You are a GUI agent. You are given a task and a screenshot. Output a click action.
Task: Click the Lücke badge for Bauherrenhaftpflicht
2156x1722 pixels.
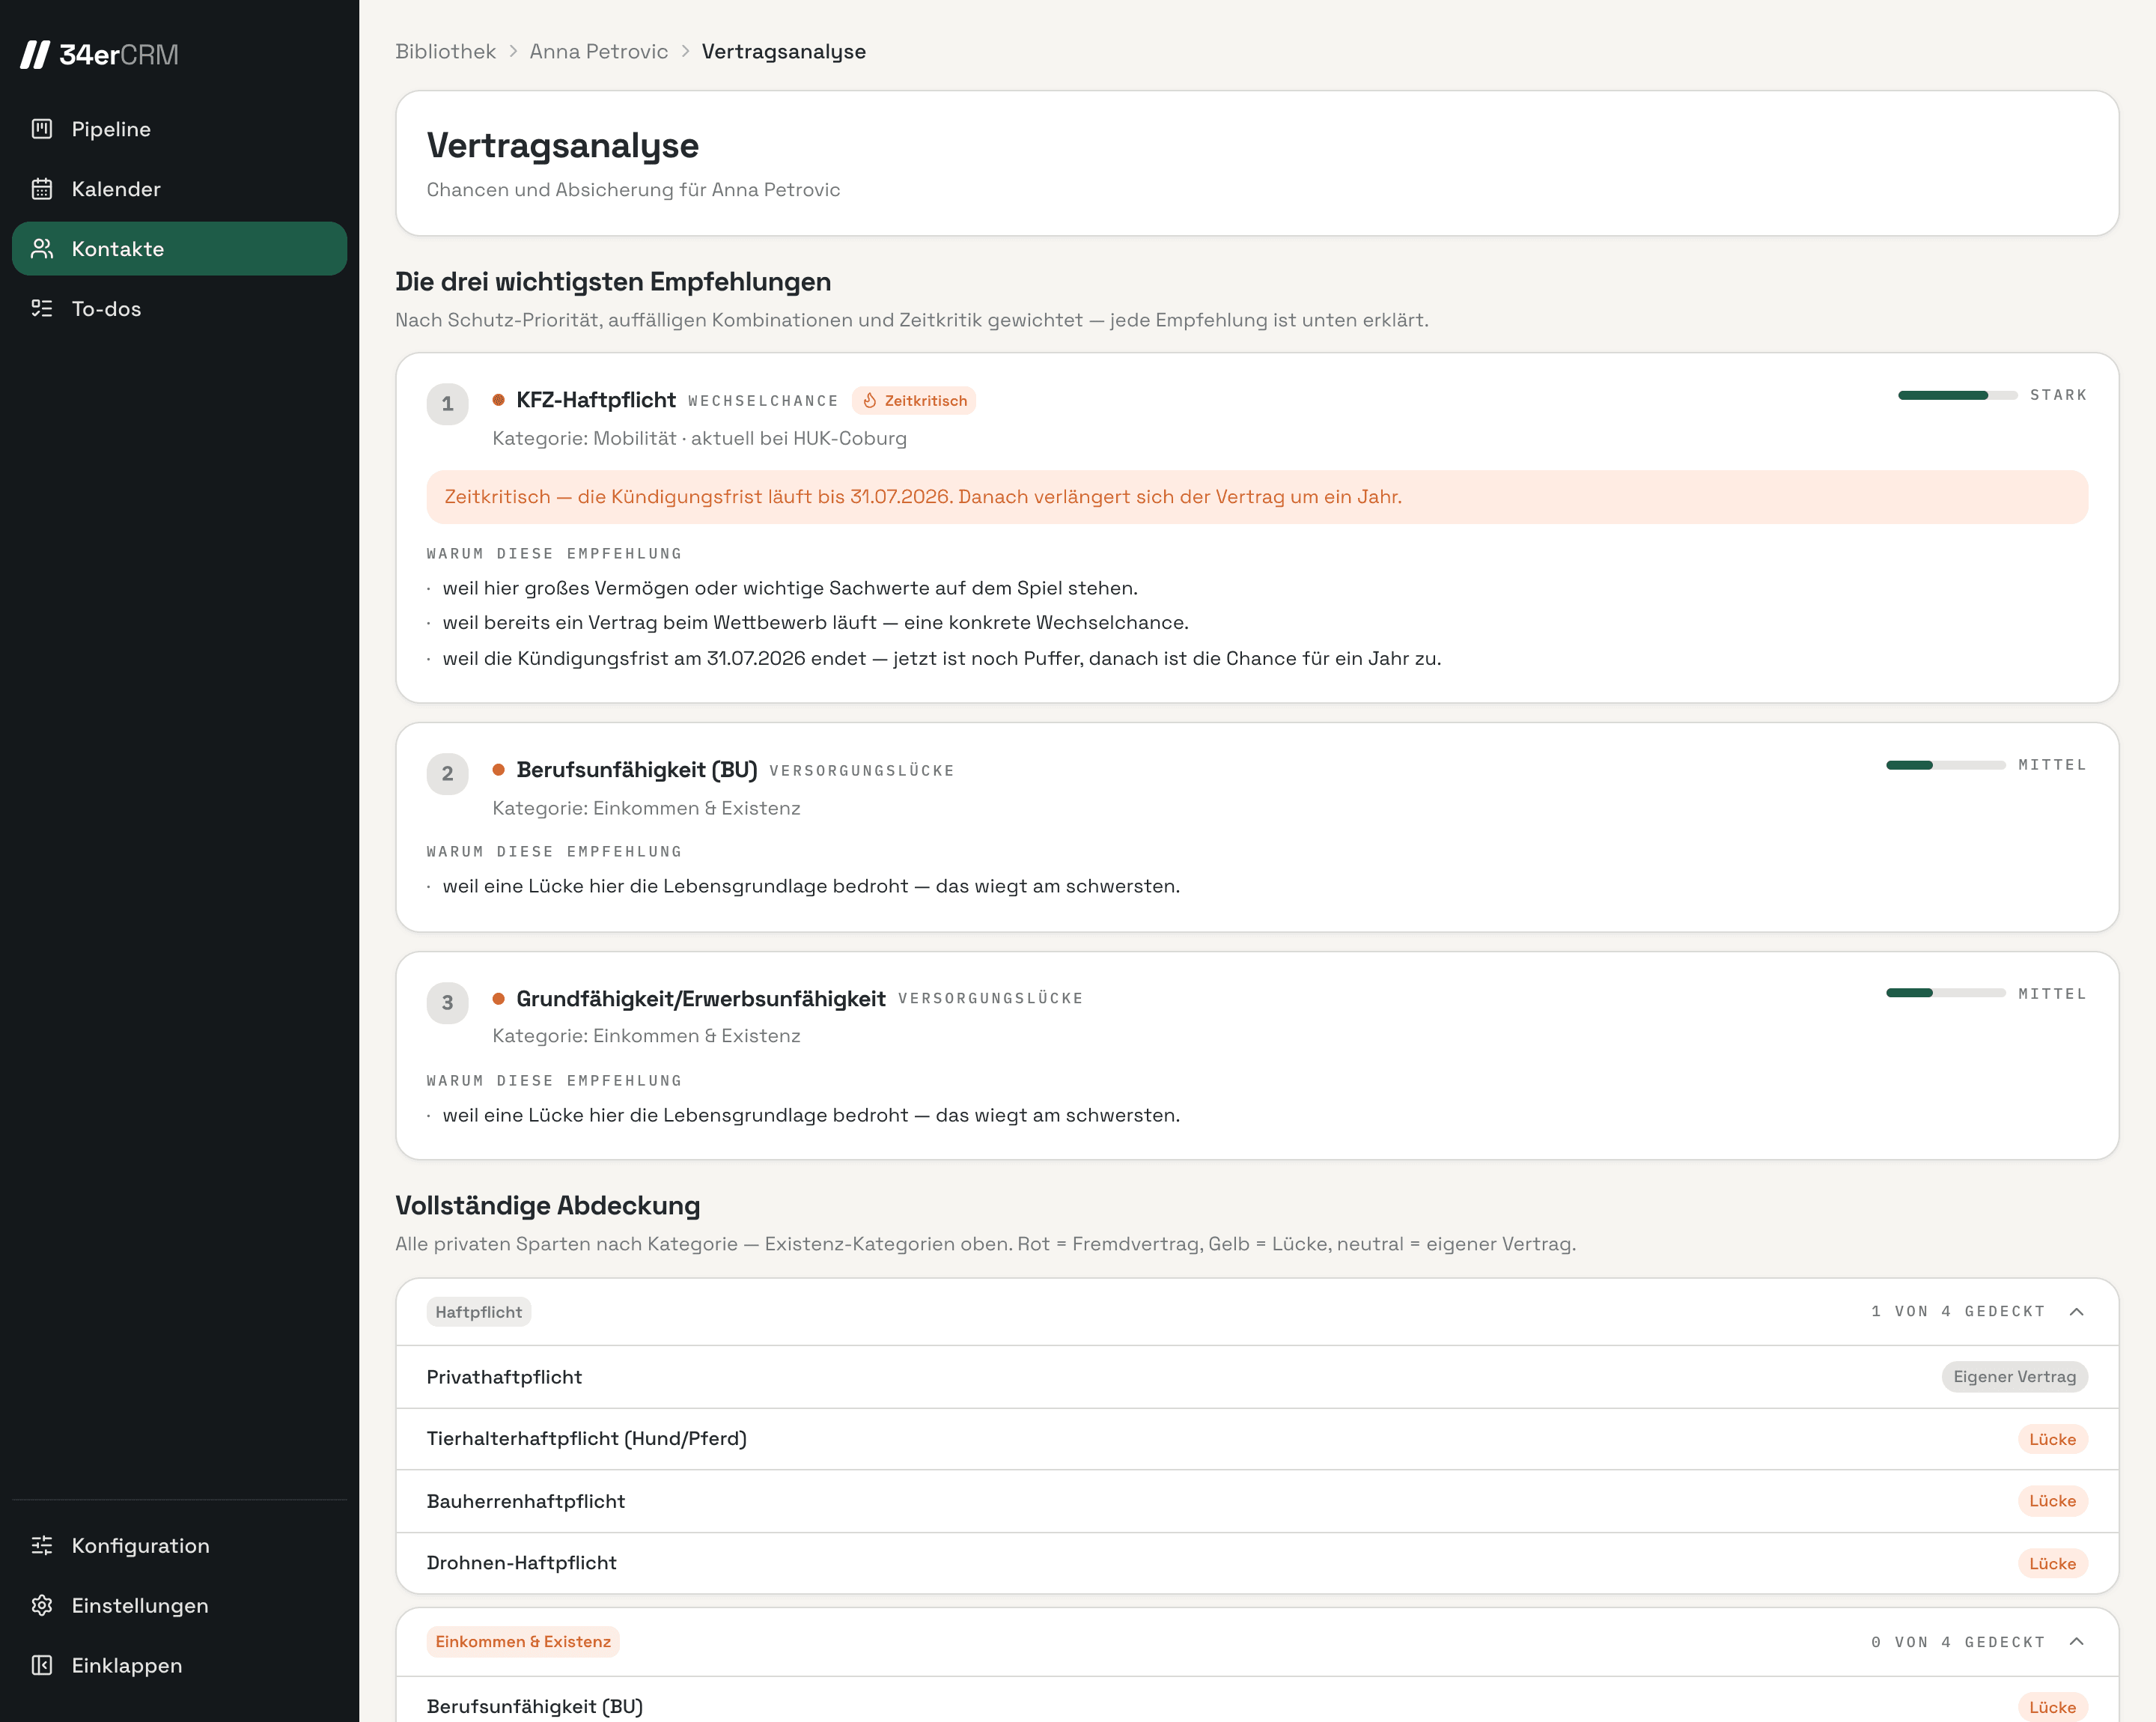pyautogui.click(x=2053, y=1501)
